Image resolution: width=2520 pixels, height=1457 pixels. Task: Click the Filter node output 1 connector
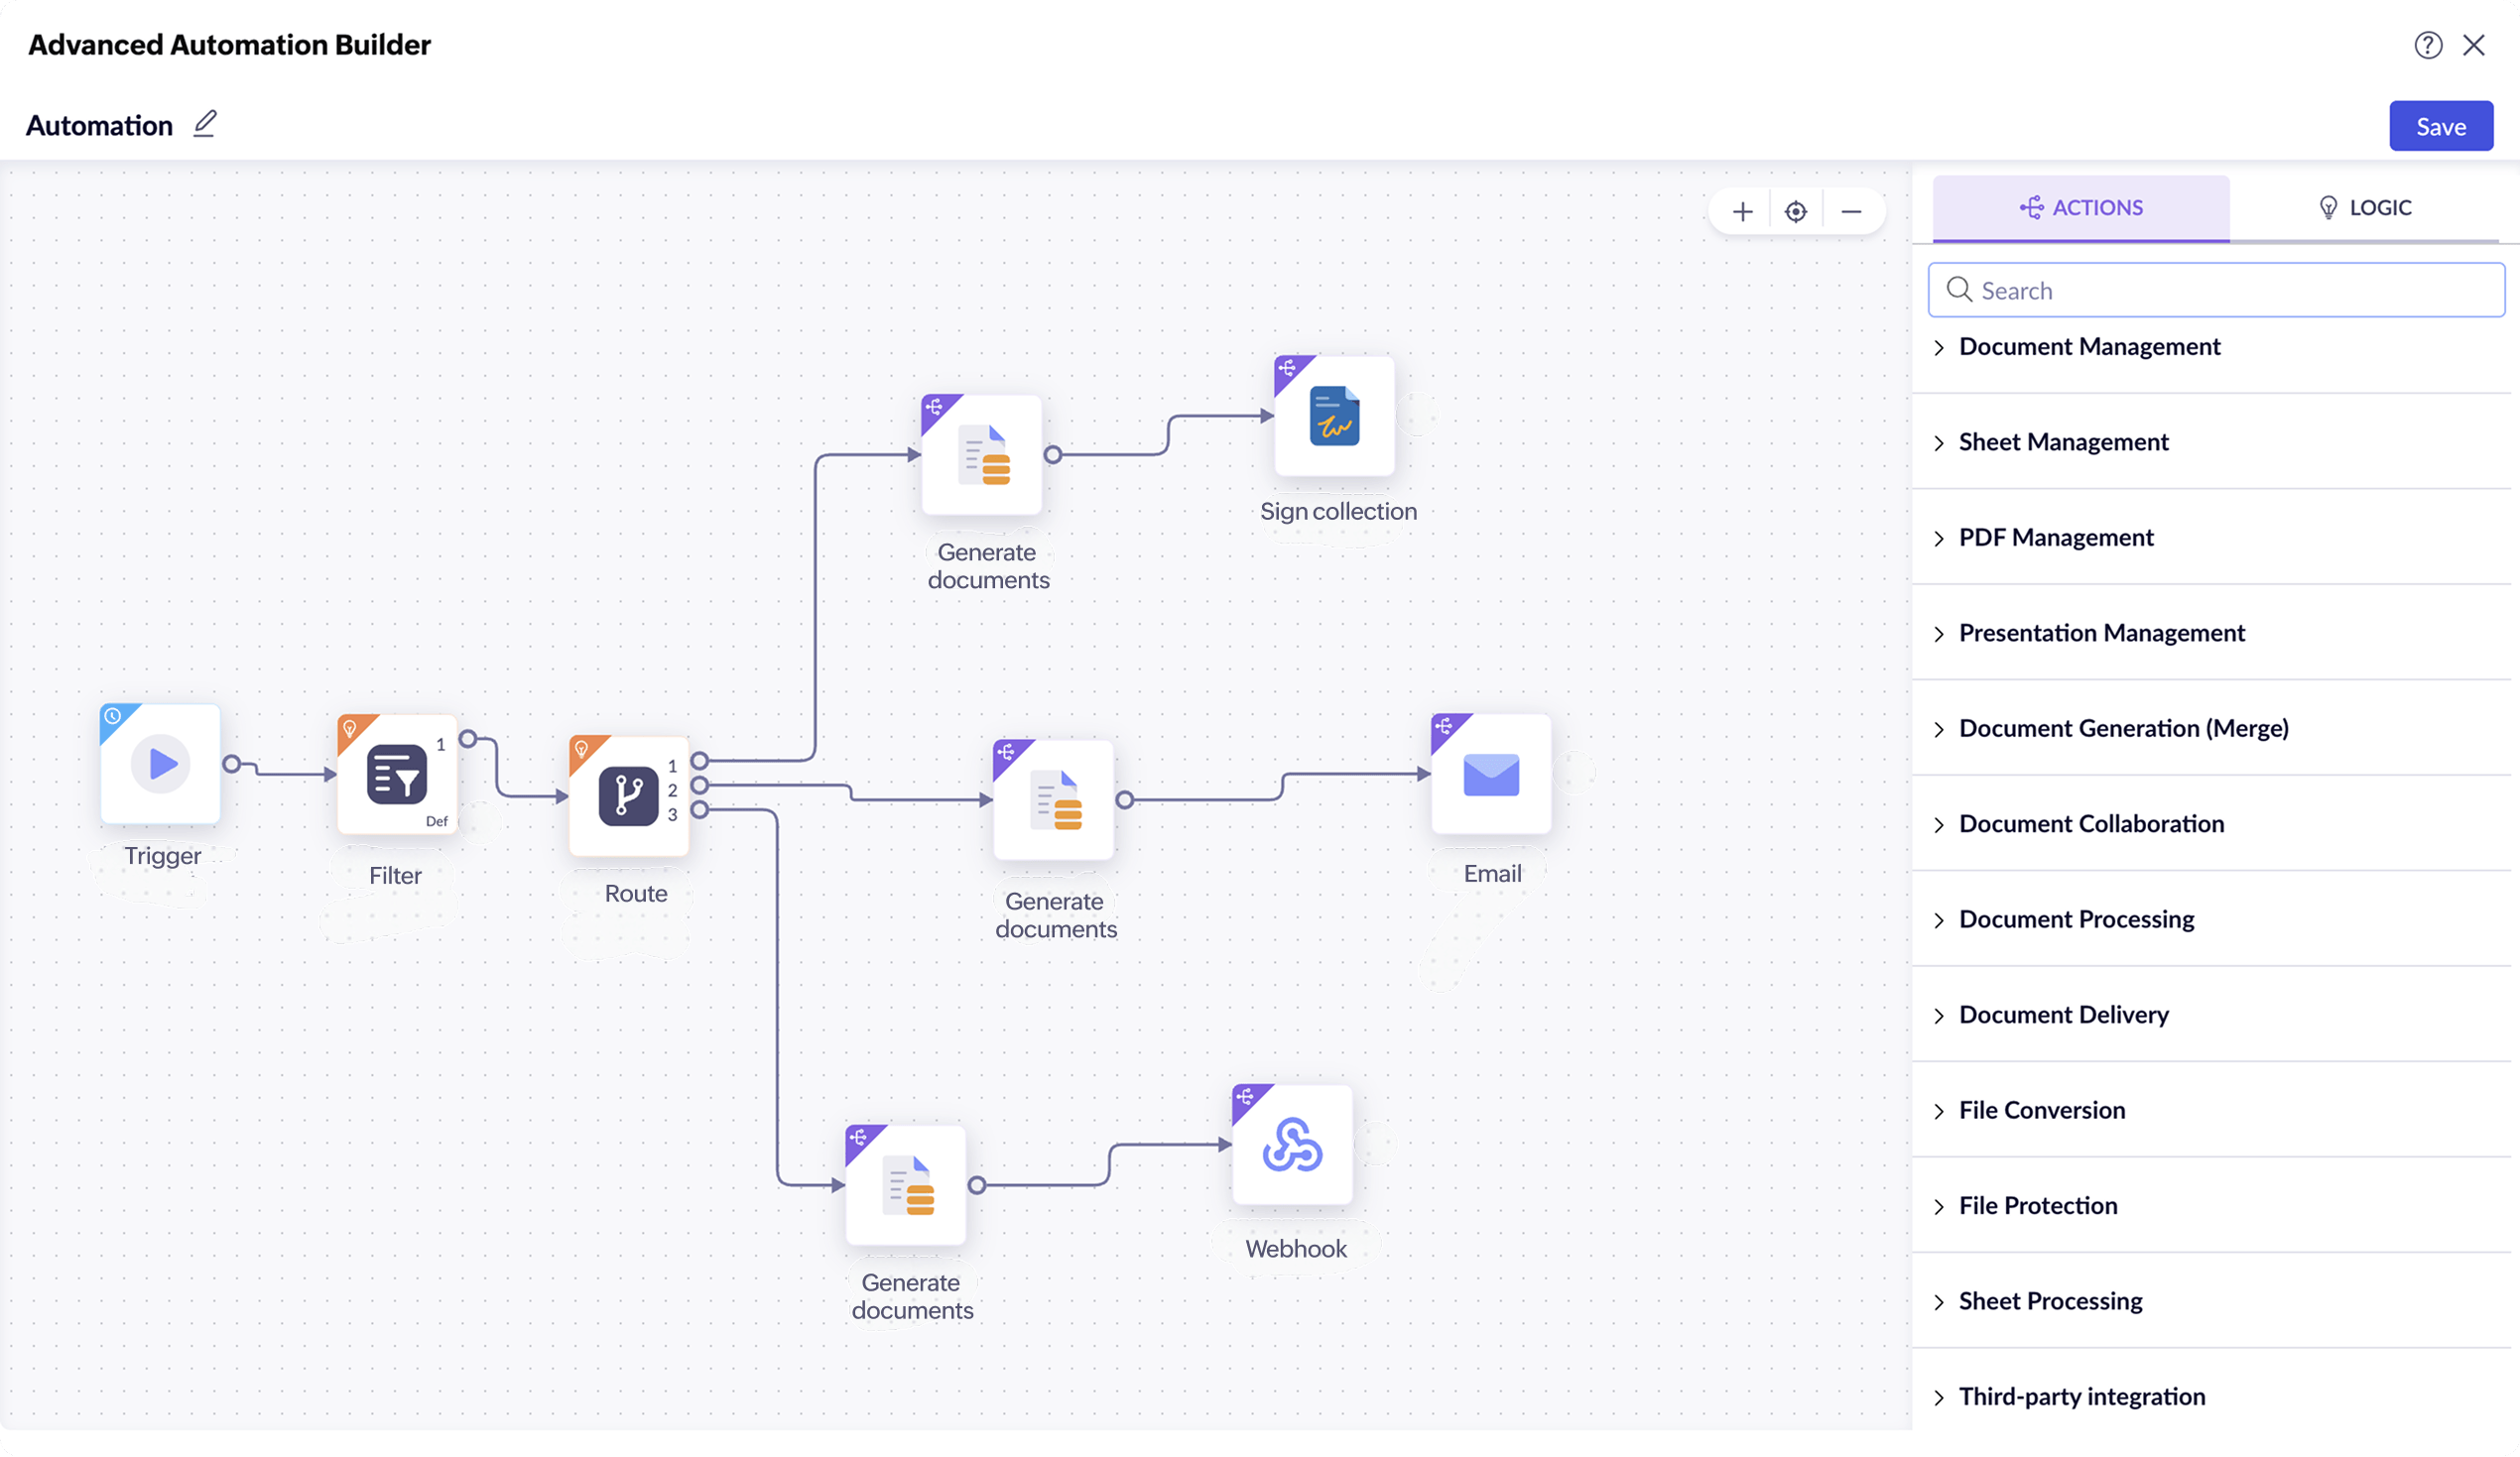click(x=468, y=739)
